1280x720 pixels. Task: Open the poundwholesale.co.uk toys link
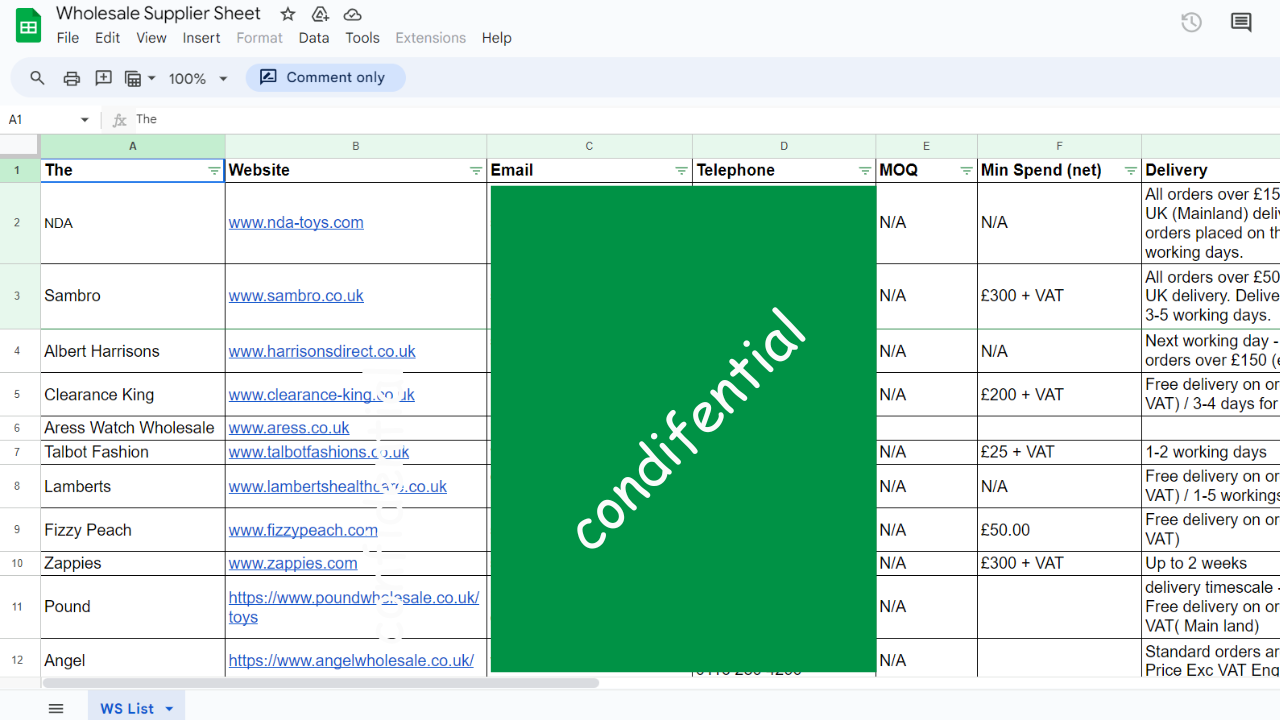coord(354,607)
